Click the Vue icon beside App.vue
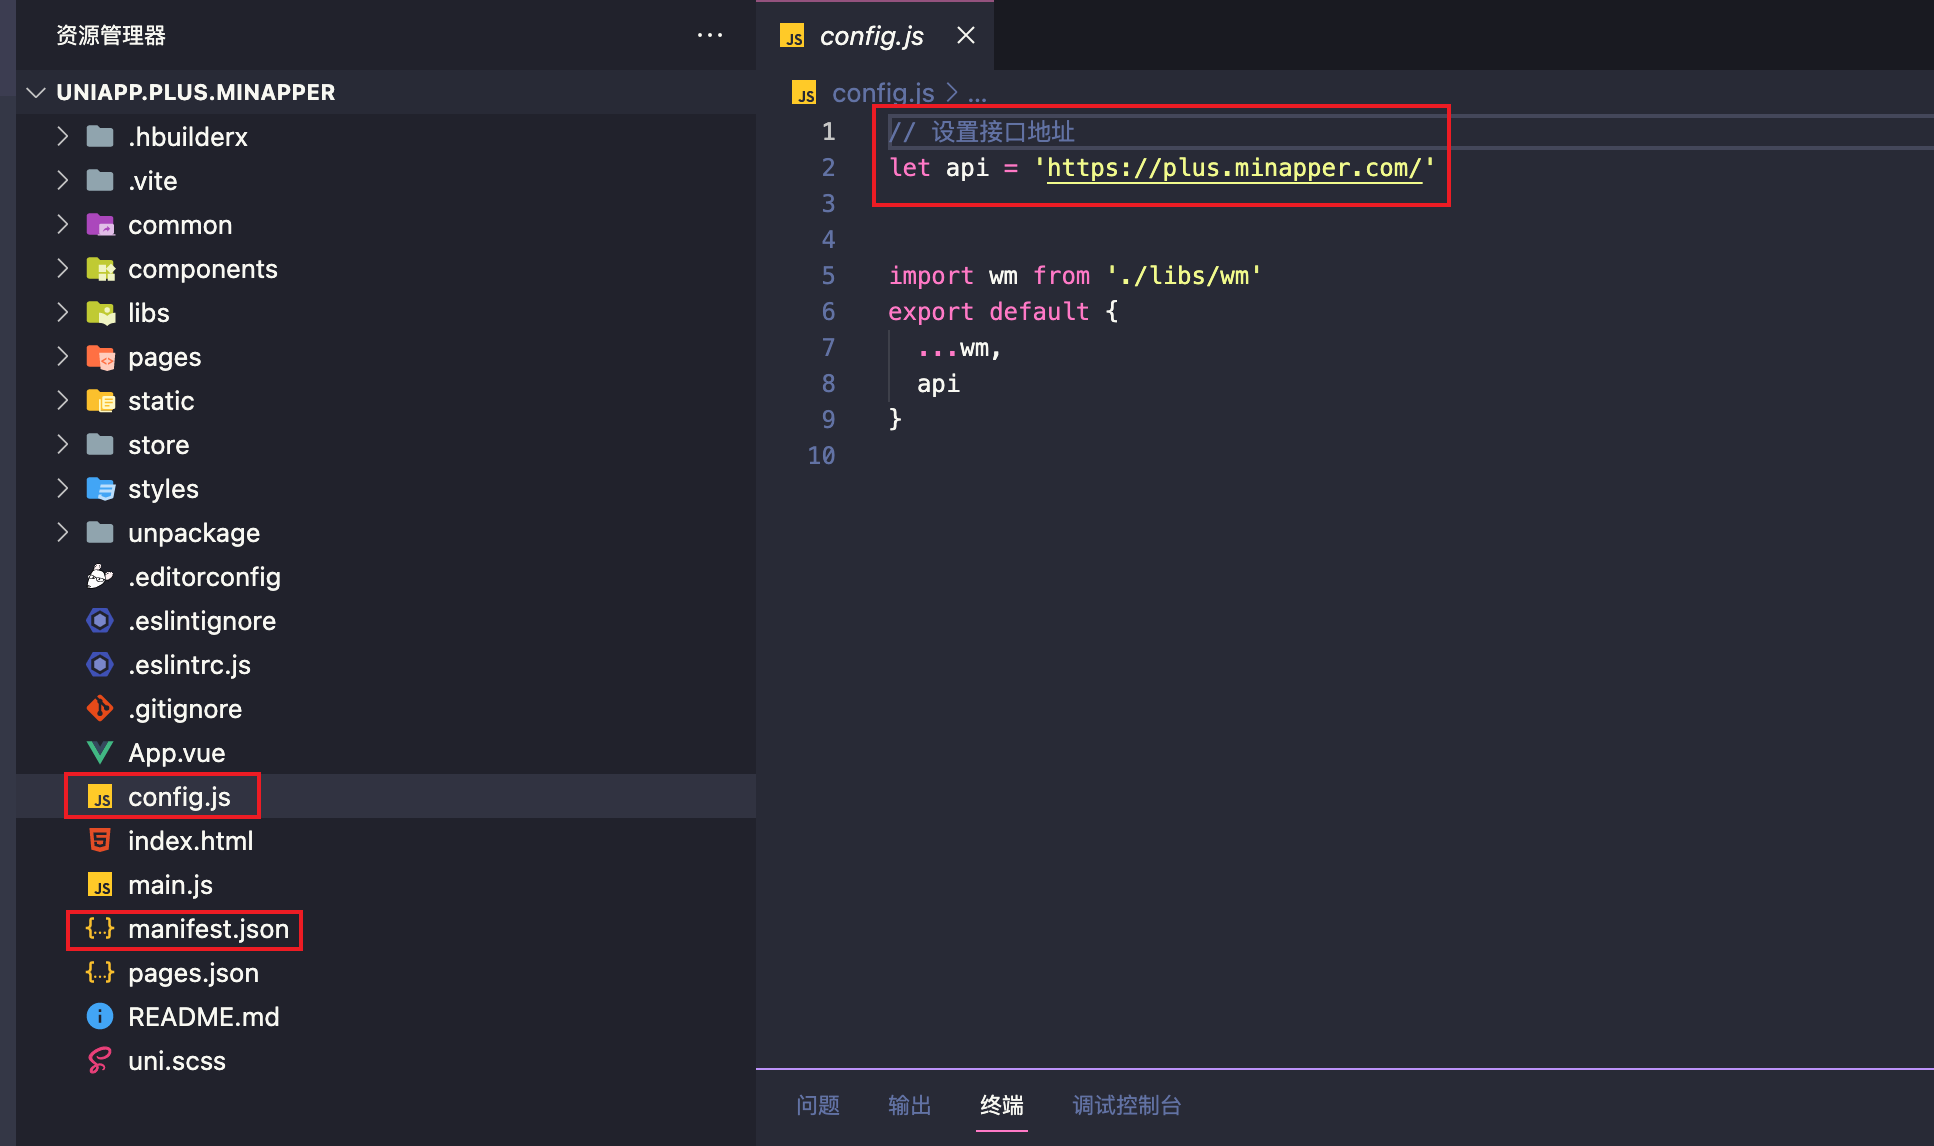 100,753
